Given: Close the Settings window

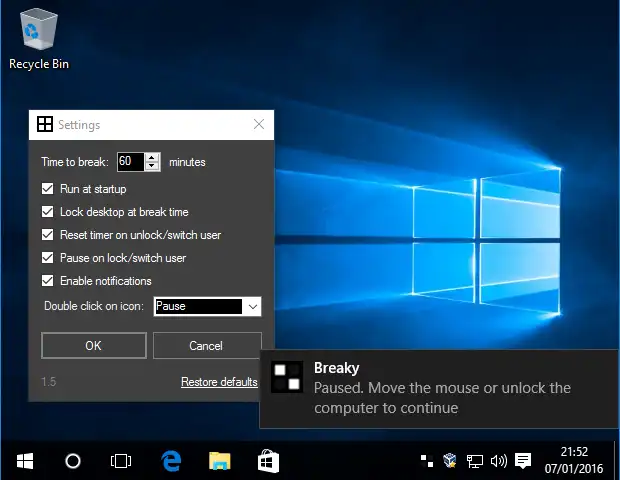Looking at the screenshot, I should click(259, 124).
